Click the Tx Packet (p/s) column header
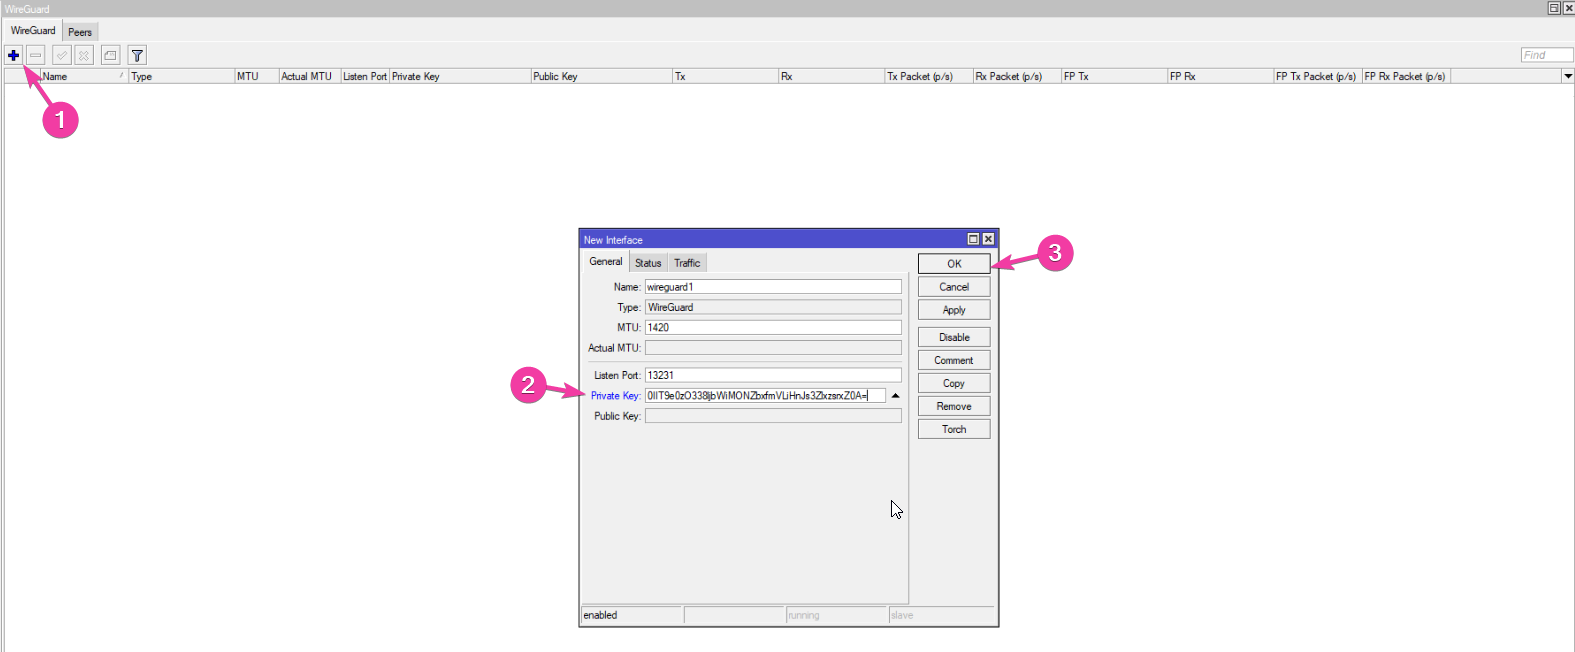Screen dimensions: 1575x652 coord(929,76)
